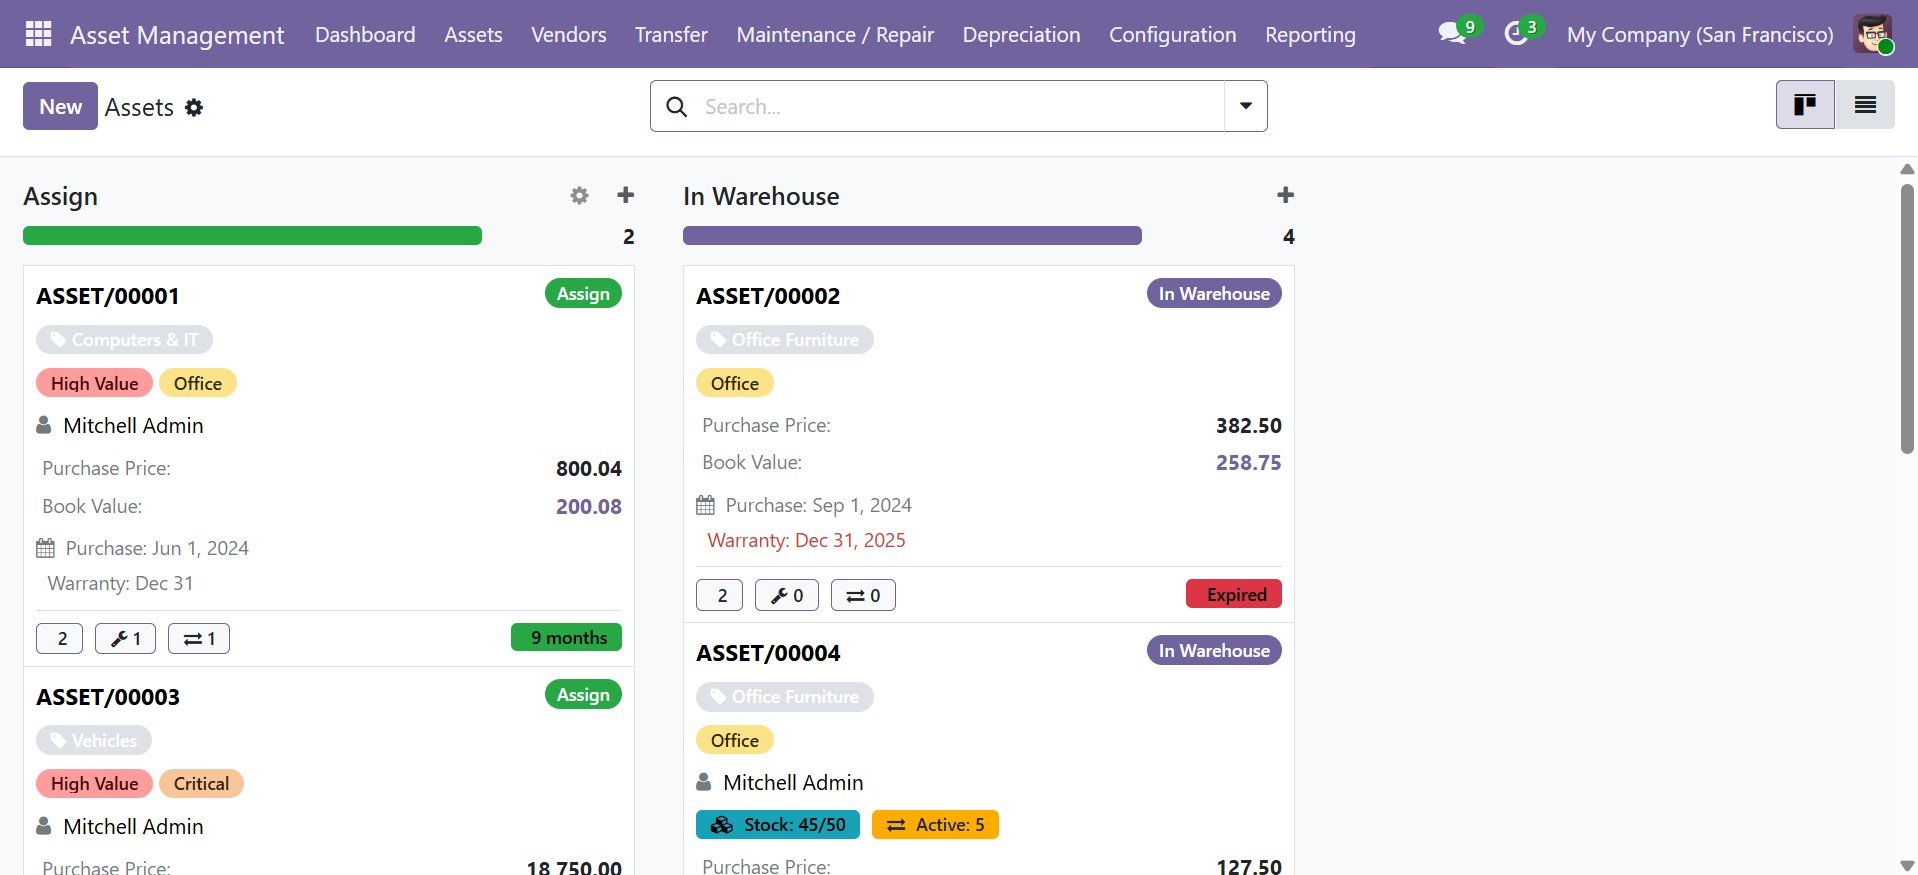Screen dimensions: 1918x875
Task: Open the Dashboard menu
Action: [365, 34]
